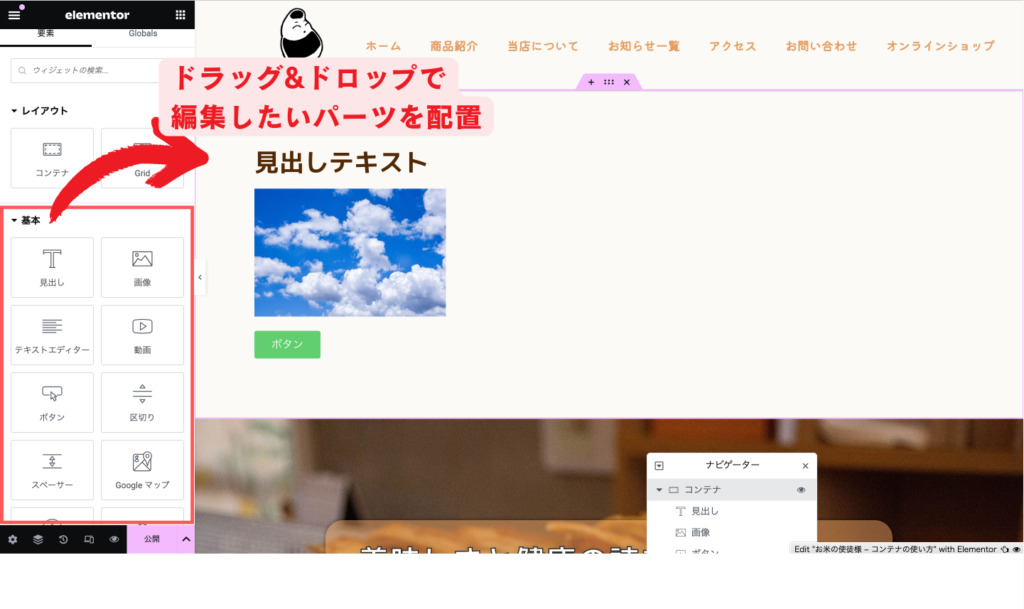
Task: Open the アクセス menu item
Action: click(733, 46)
